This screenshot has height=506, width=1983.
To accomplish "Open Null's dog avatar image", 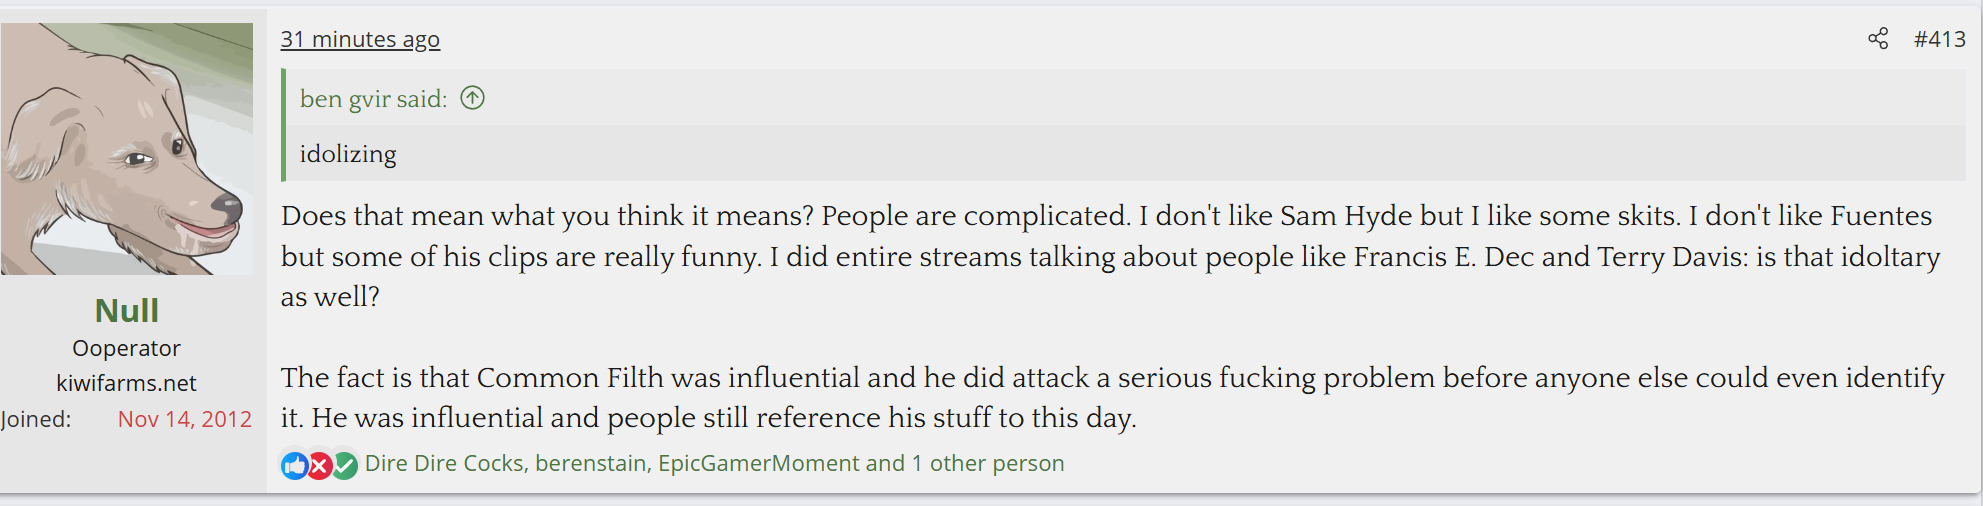I will [127, 149].
